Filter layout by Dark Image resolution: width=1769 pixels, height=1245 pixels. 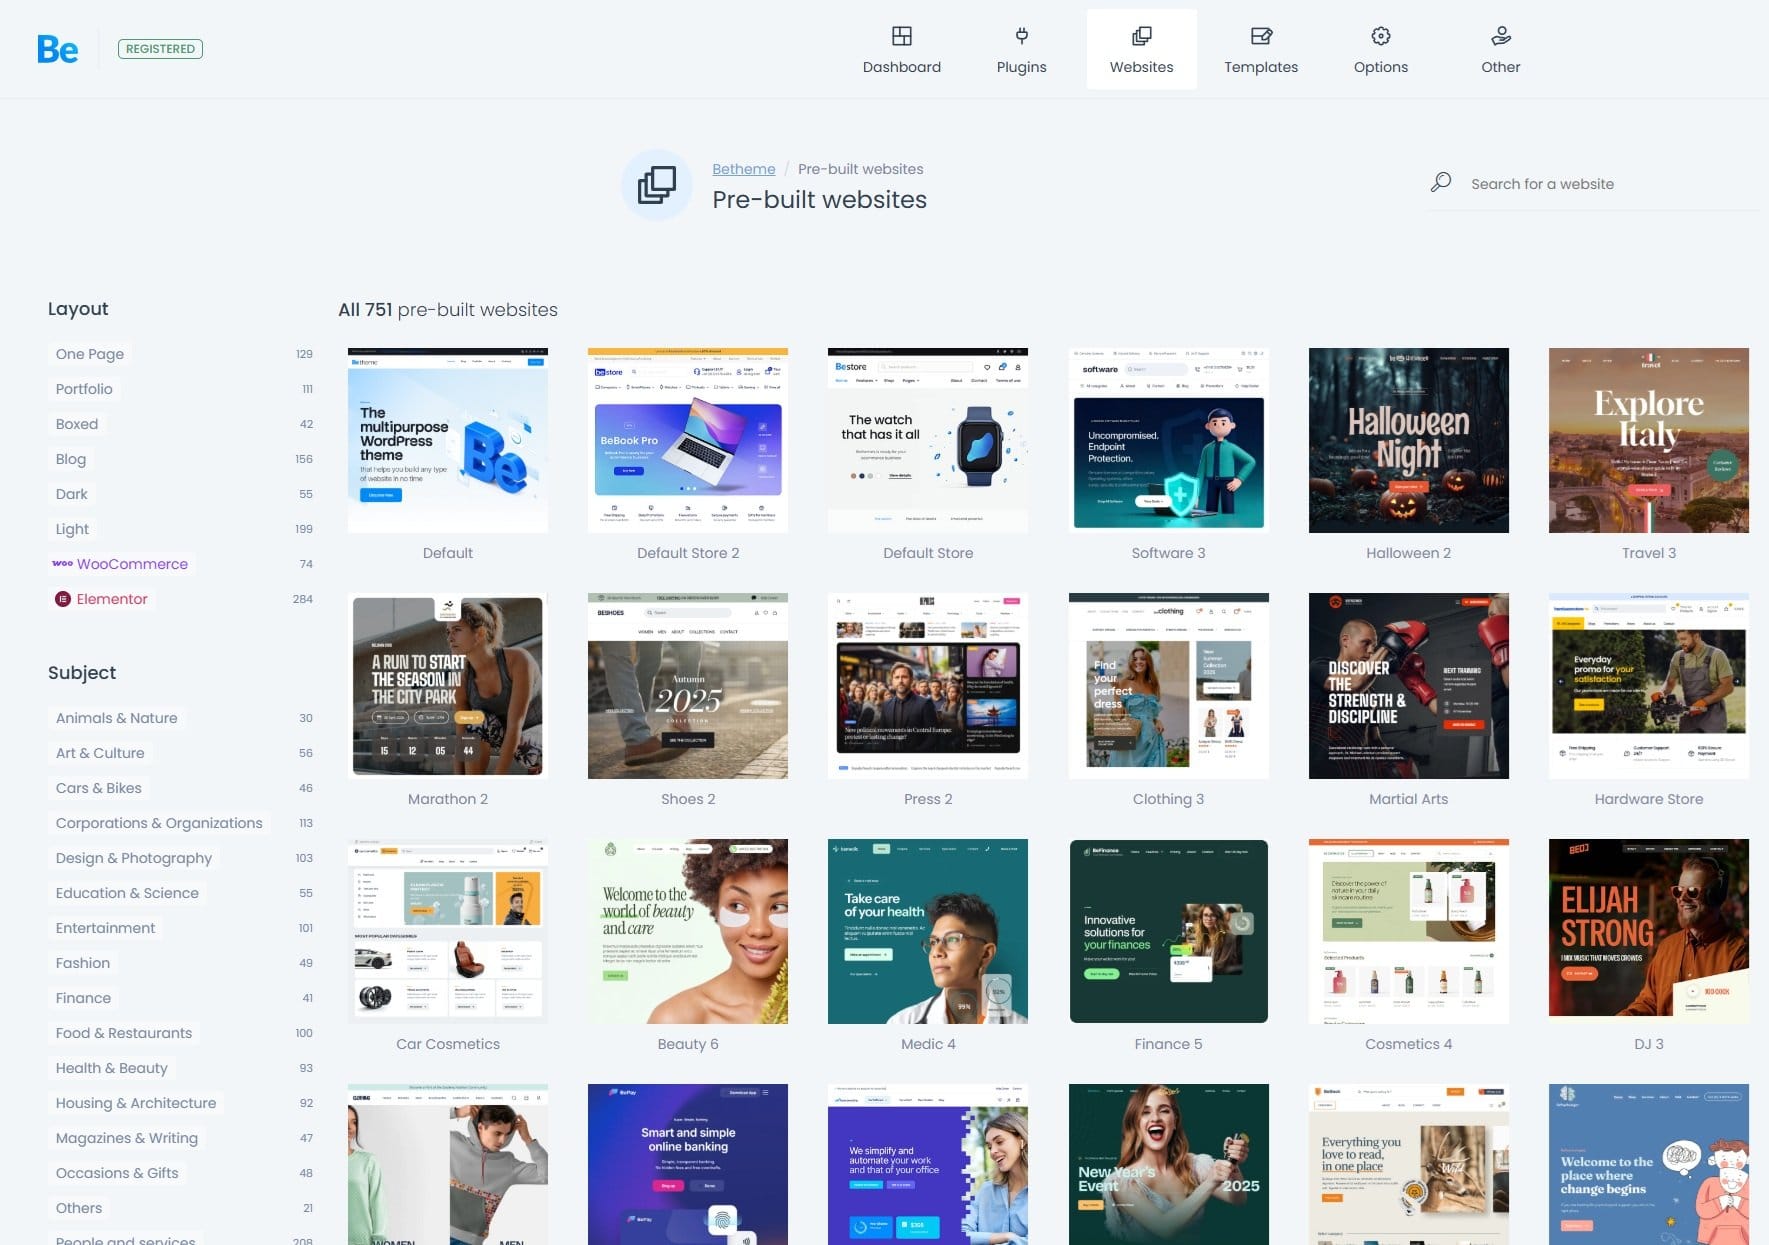(72, 494)
